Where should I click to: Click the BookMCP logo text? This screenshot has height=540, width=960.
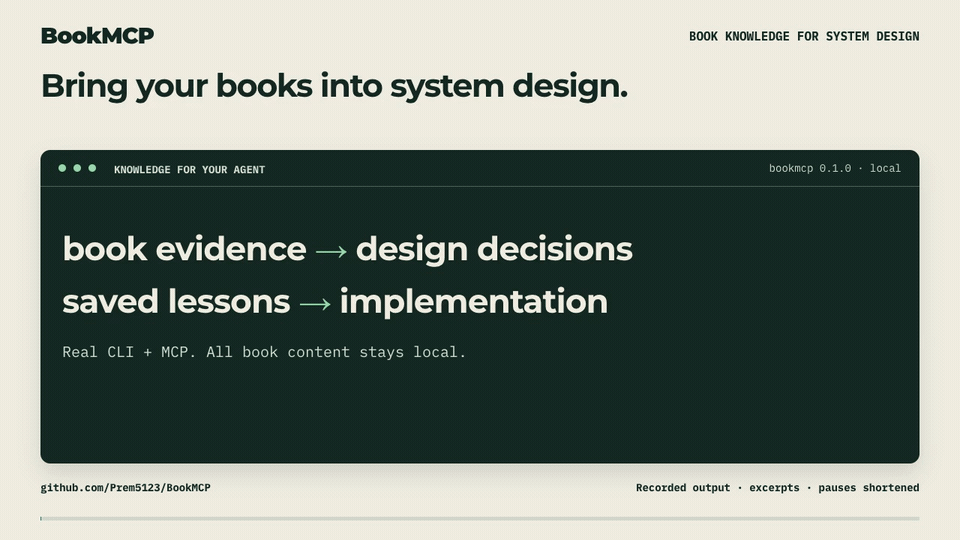(97, 36)
